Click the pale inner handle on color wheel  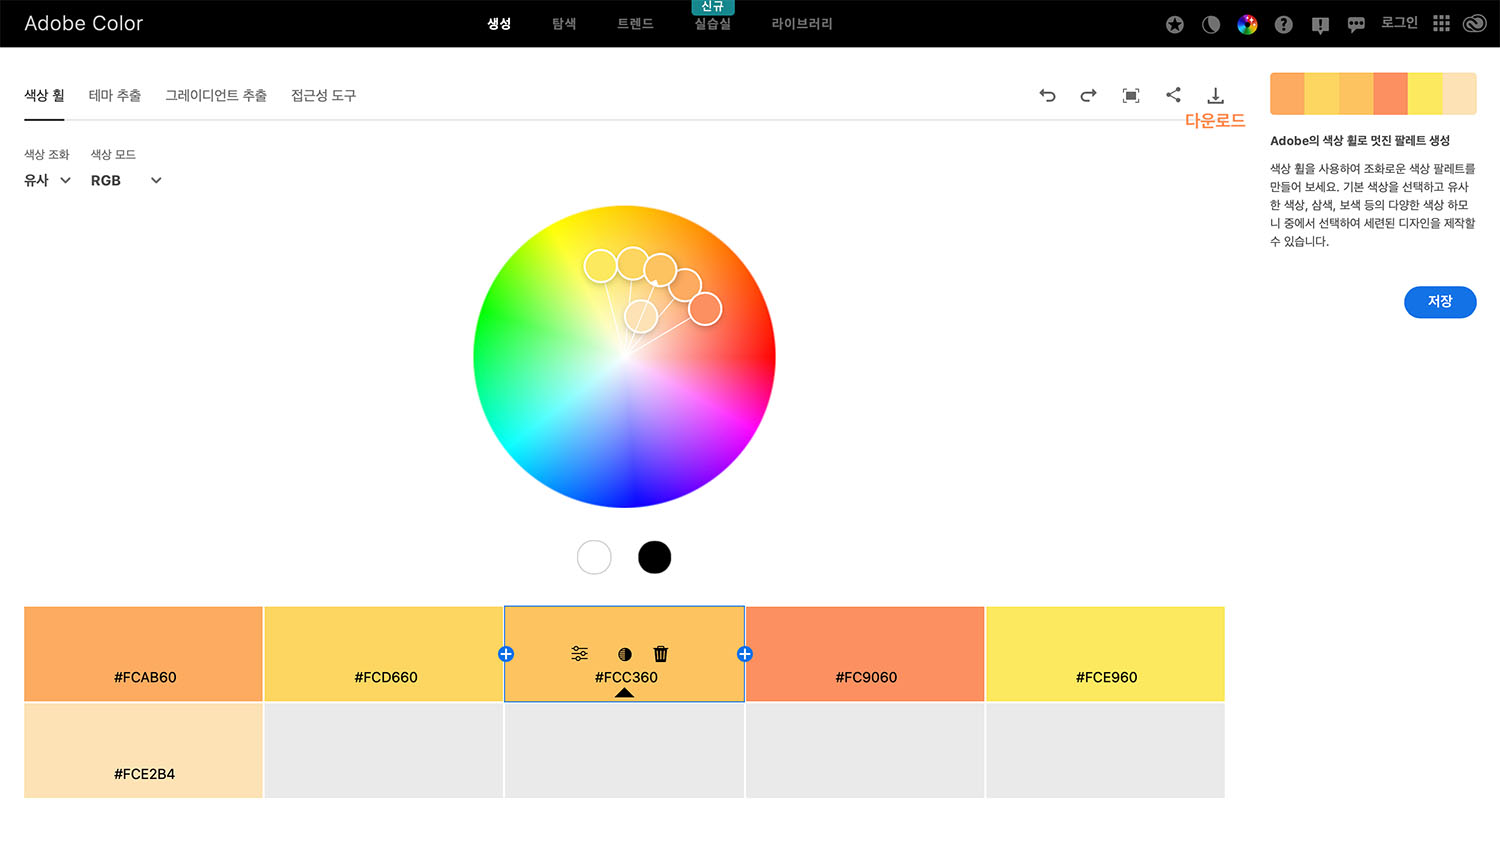coord(641,316)
